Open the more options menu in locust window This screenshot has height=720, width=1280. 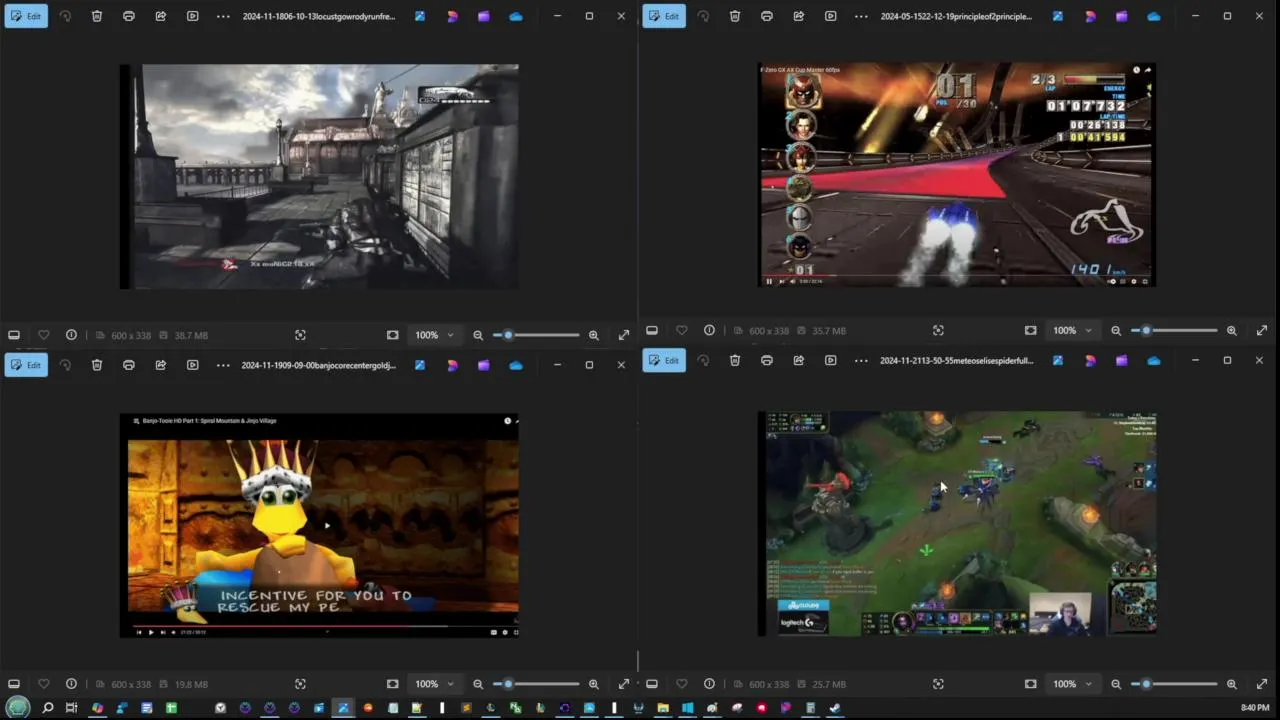coord(223,16)
